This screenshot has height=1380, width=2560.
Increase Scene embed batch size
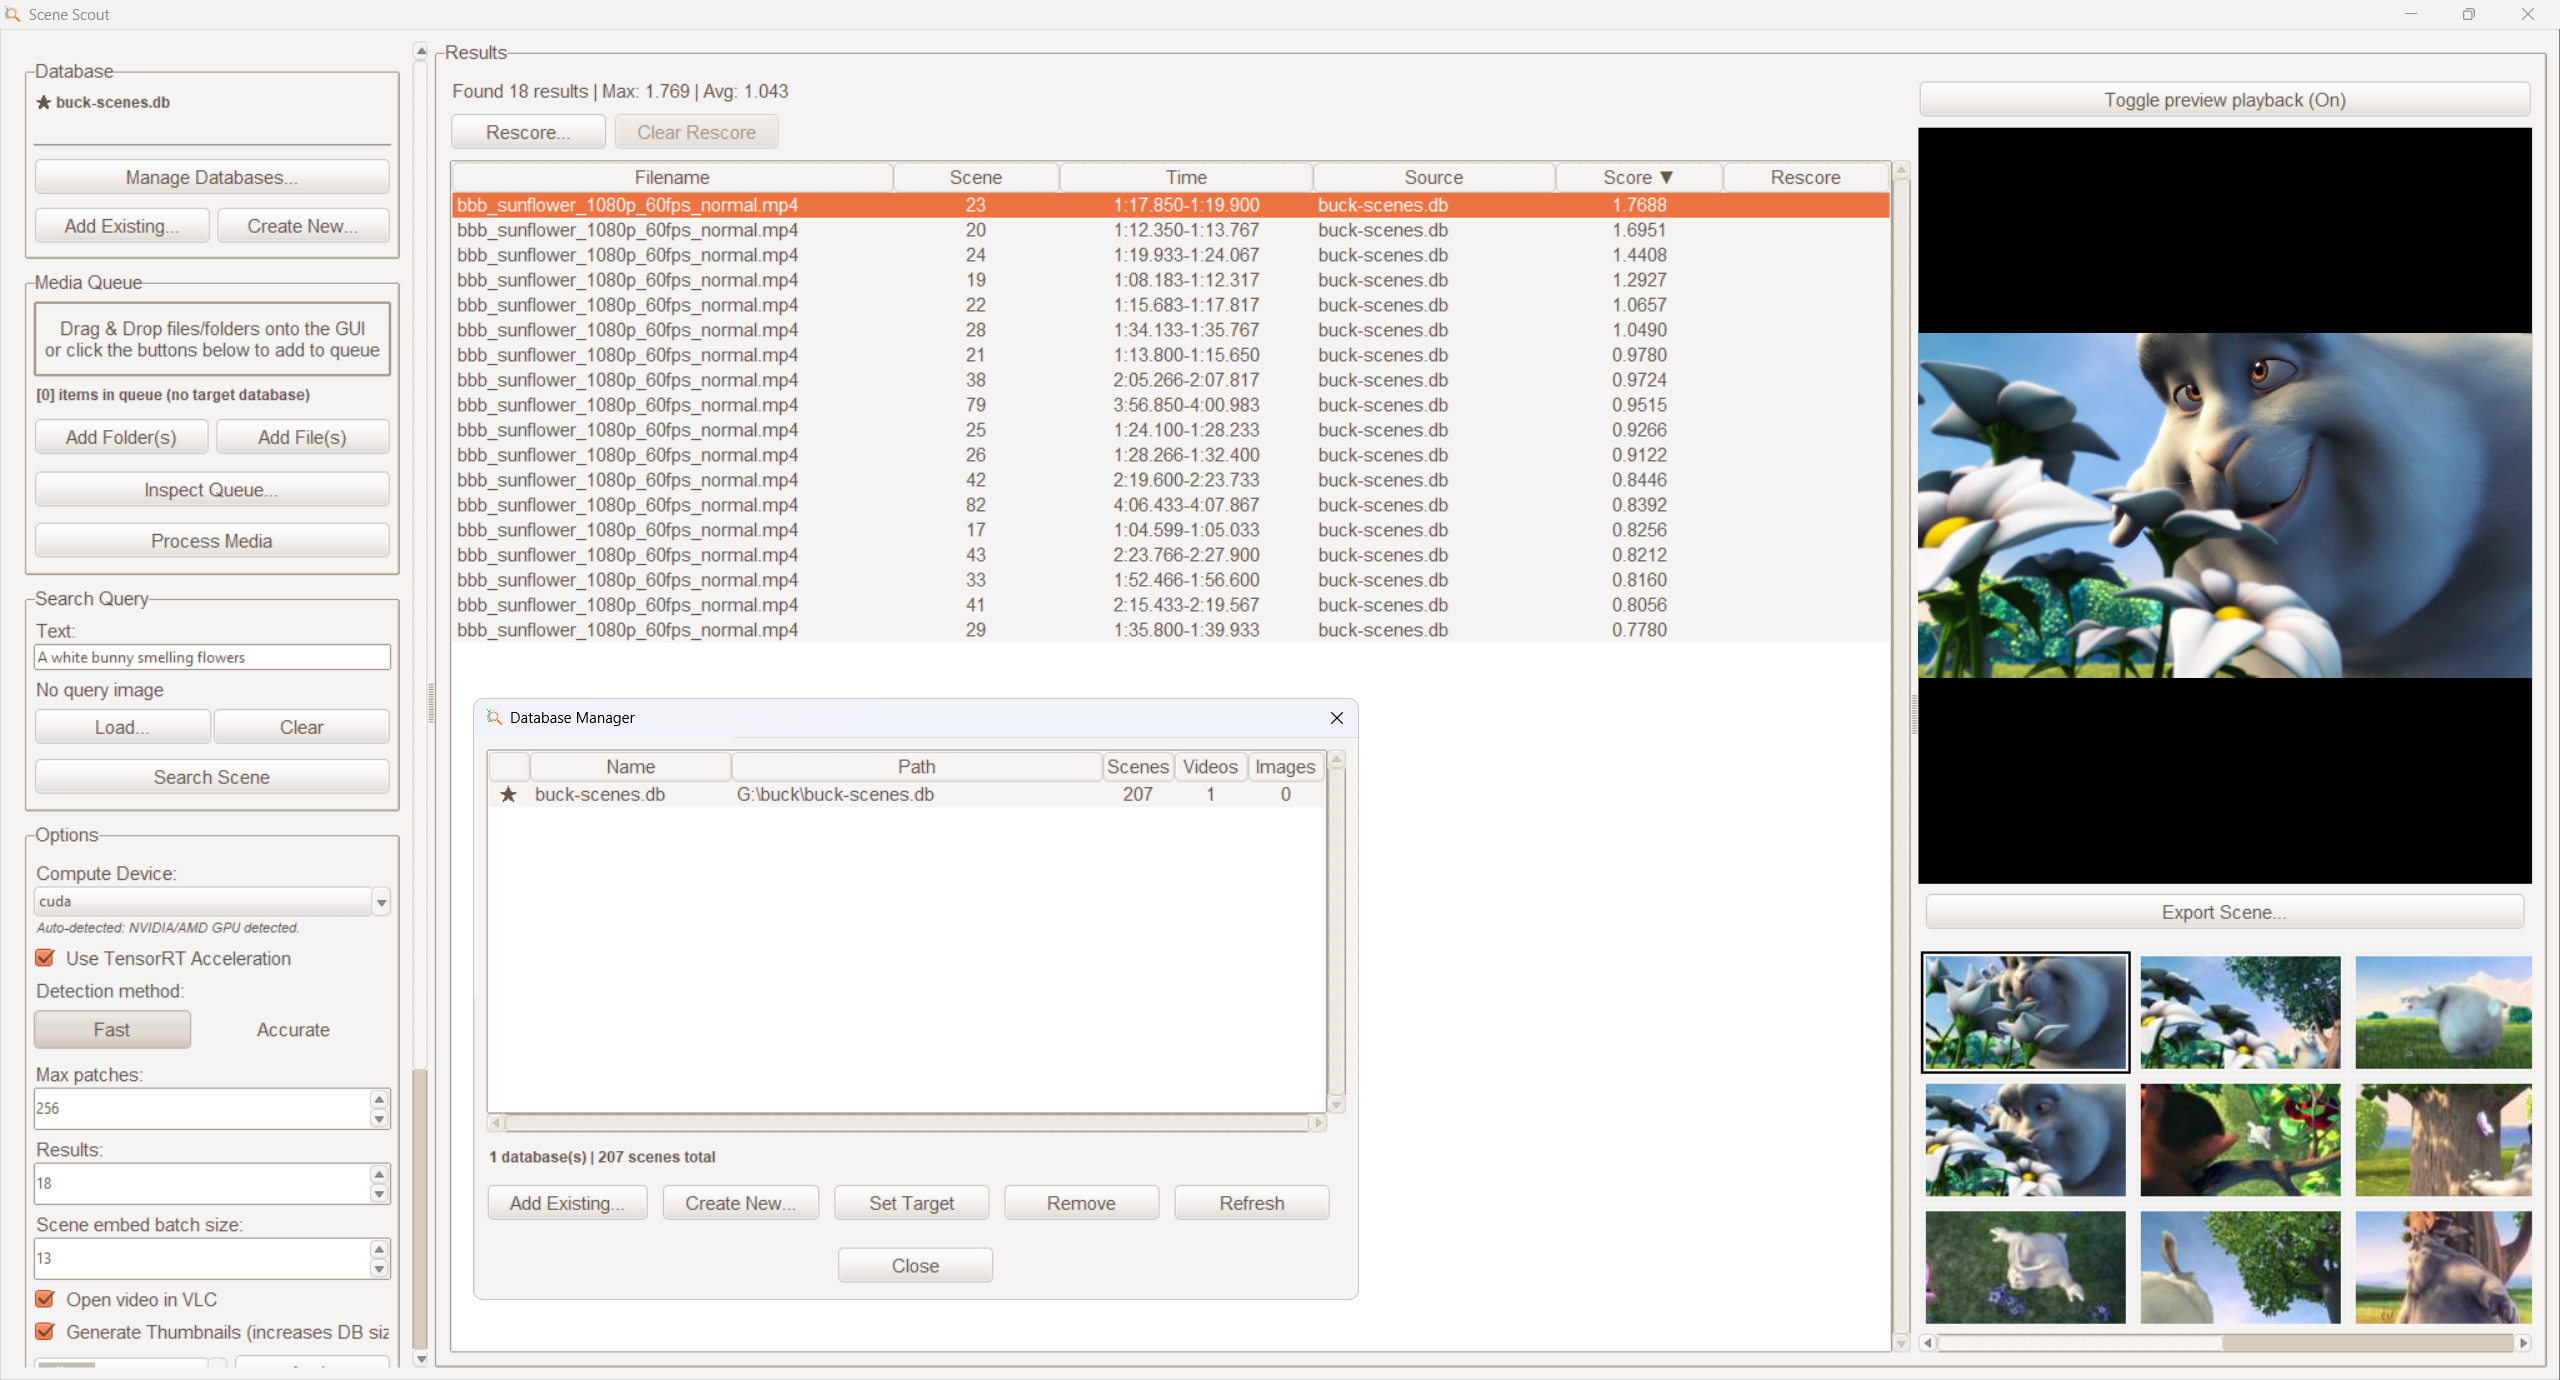[379, 1249]
